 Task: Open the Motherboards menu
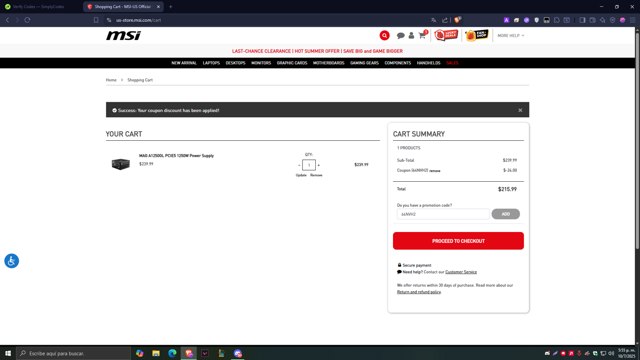(x=329, y=63)
